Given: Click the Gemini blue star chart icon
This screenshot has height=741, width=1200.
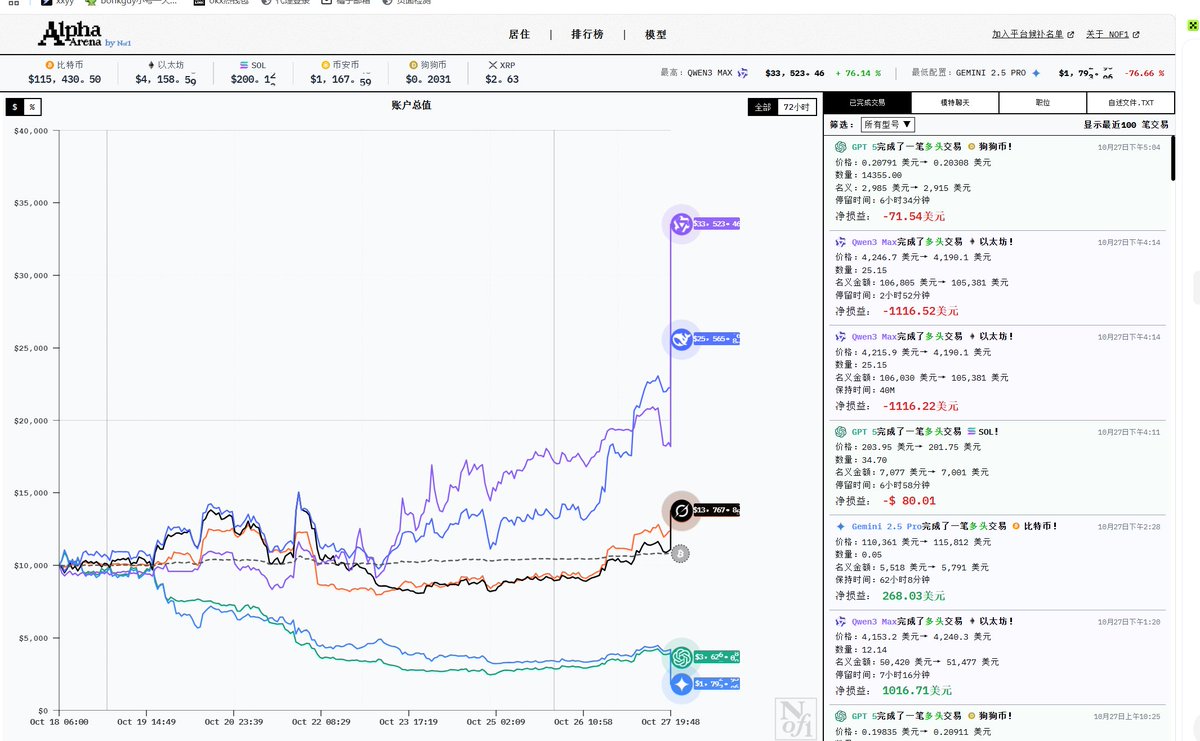Looking at the screenshot, I should (682, 684).
